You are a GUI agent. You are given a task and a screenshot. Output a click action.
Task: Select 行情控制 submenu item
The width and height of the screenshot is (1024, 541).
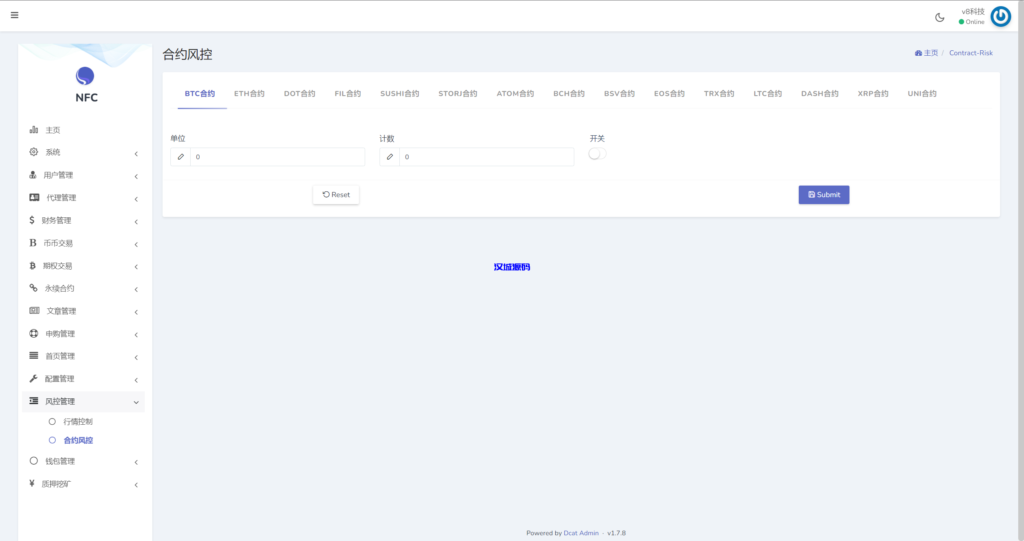coord(78,422)
